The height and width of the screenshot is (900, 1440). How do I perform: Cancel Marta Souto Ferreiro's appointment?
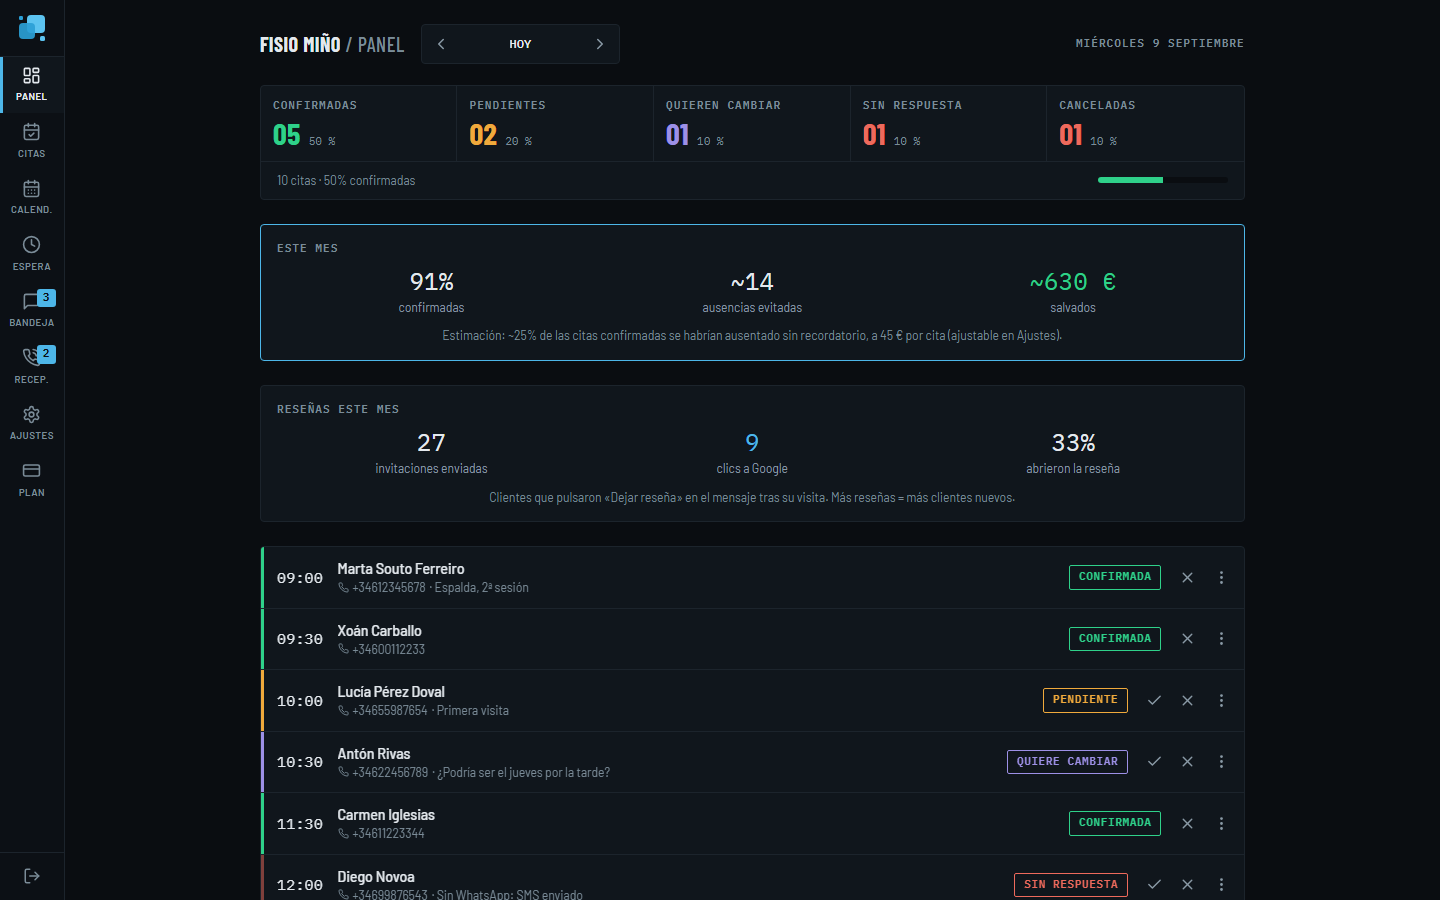(1187, 578)
